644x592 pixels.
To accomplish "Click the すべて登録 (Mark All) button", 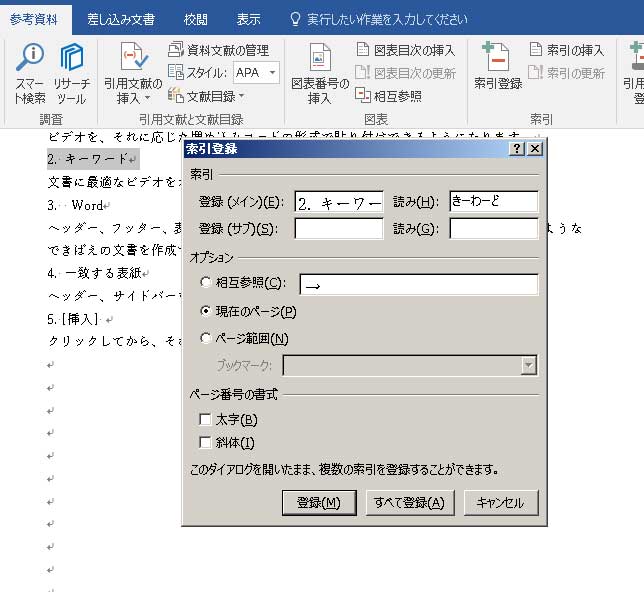I will click(410, 502).
